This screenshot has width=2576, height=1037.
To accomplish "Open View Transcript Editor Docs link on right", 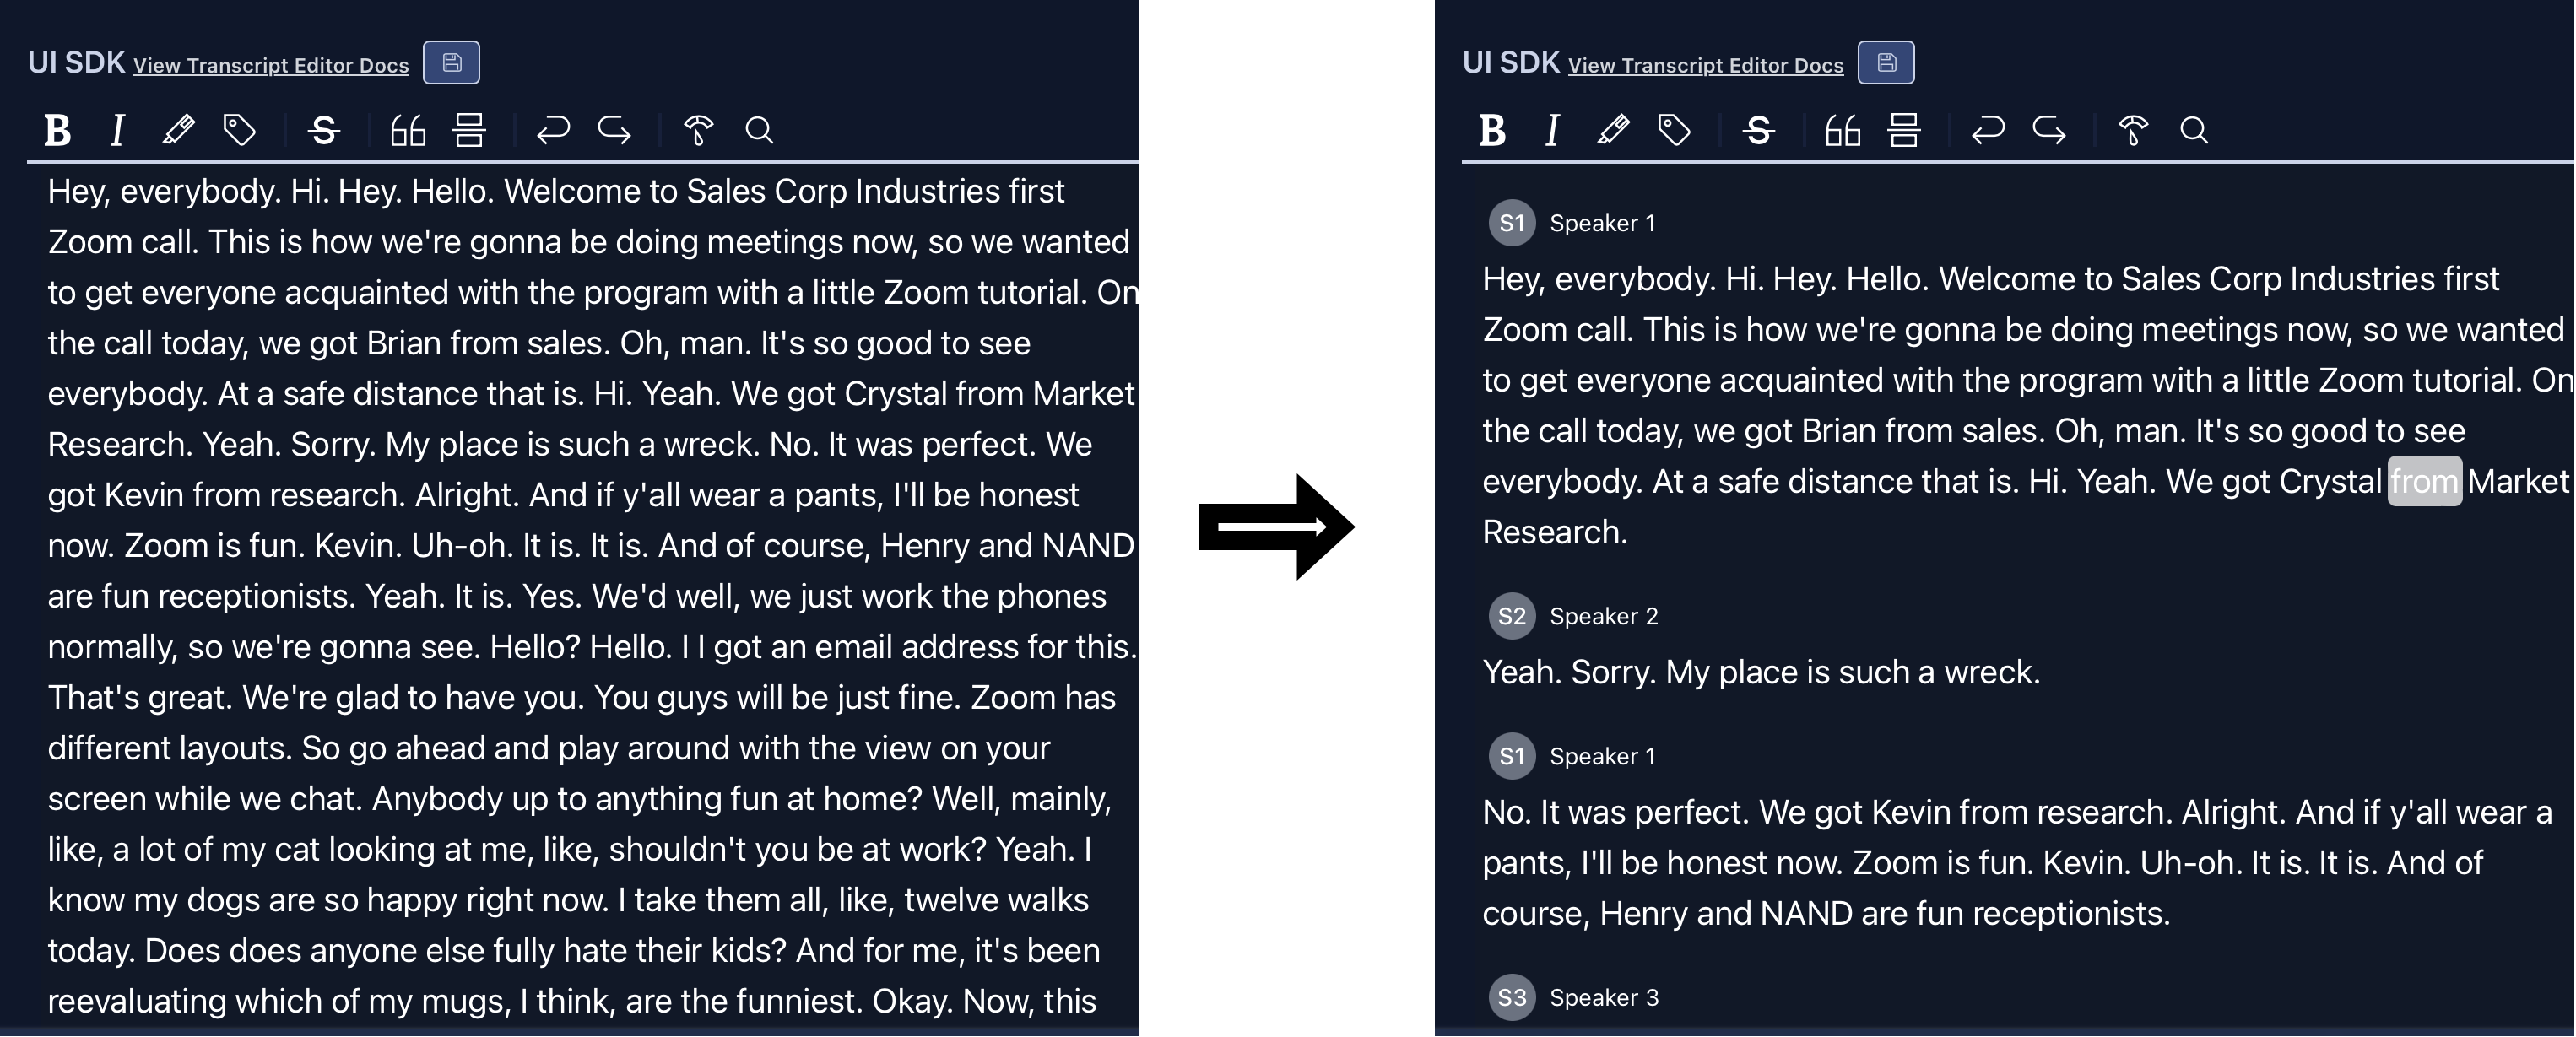I will click(x=1705, y=65).
